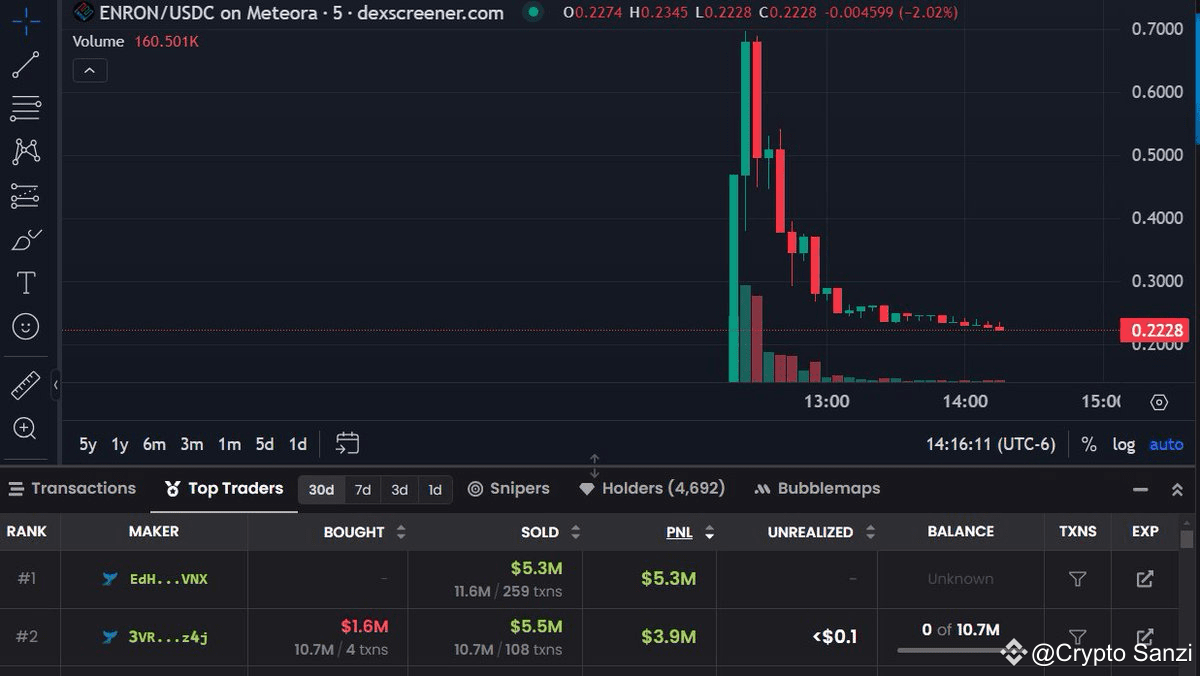
Task: Sort traders by UNREALIZED column
Action: pos(821,532)
